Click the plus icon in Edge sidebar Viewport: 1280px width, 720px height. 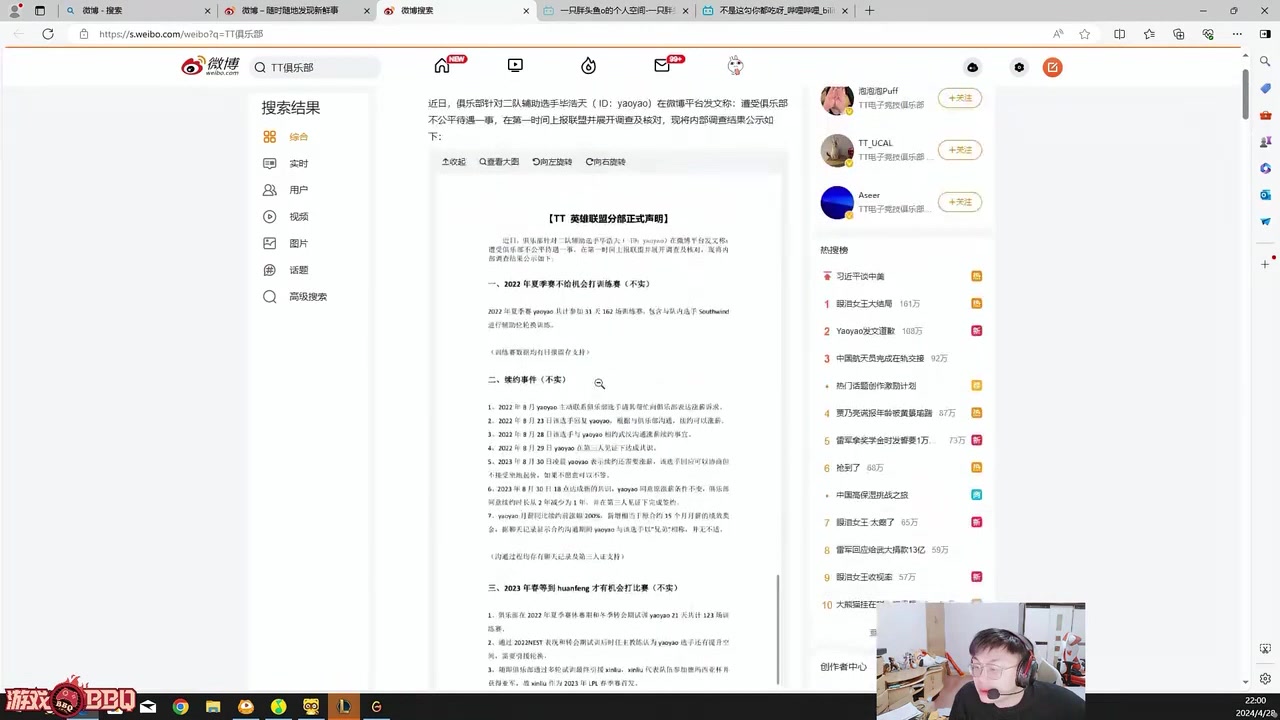(x=1265, y=264)
